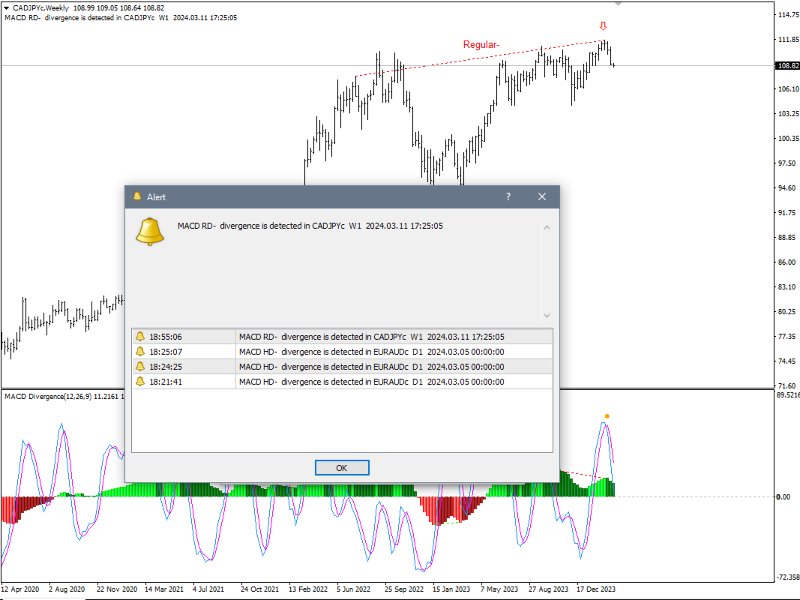Image resolution: width=800 pixels, height=600 pixels.
Task: Click the bell icon next to 18:25:07 alert
Action: tap(142, 353)
